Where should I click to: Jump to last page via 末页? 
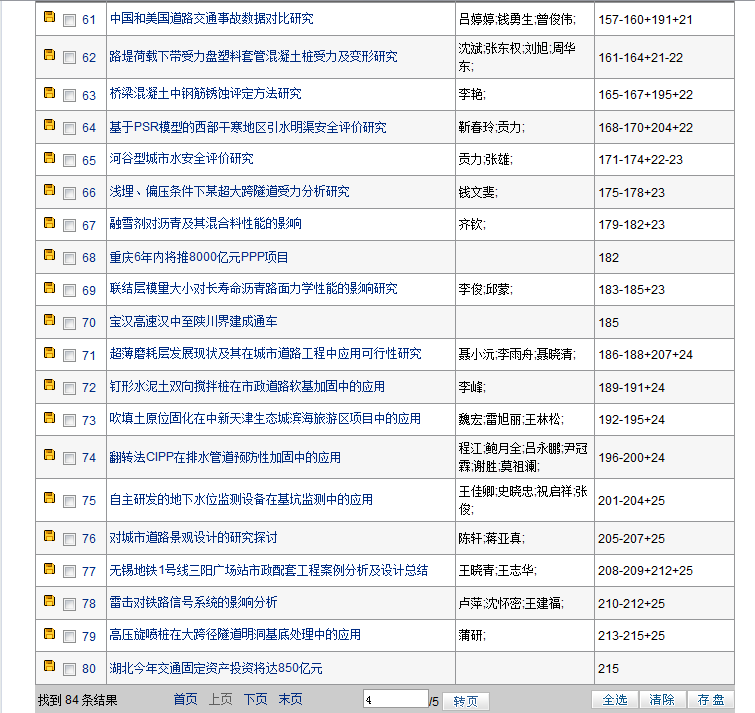coord(290,700)
